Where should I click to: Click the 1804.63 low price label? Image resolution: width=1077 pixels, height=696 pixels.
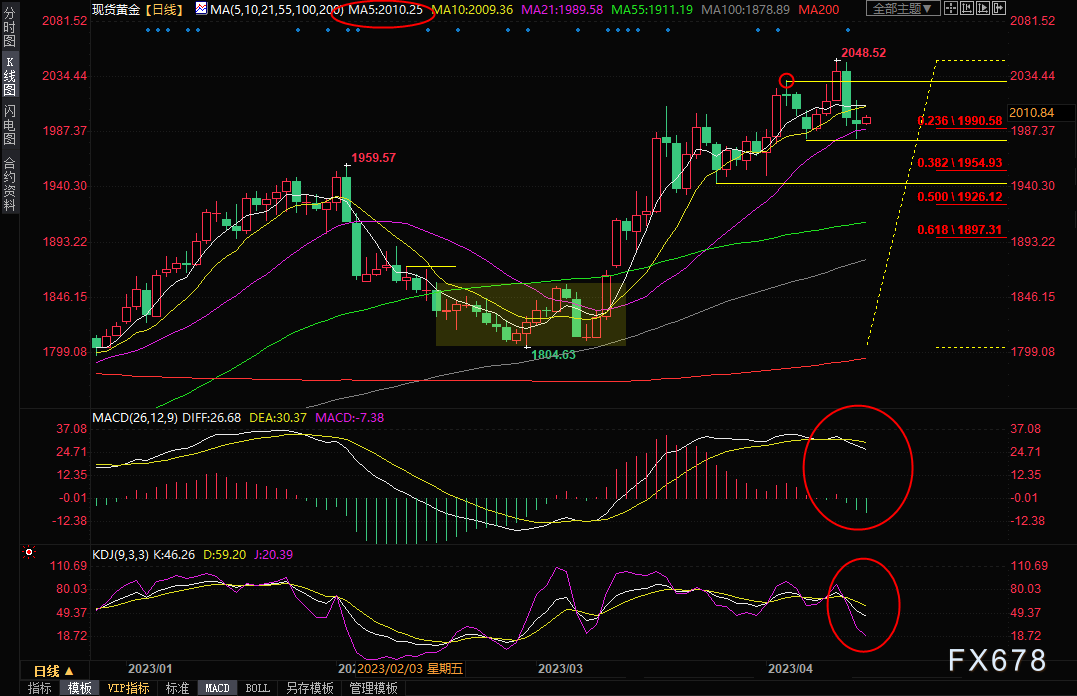tap(554, 355)
